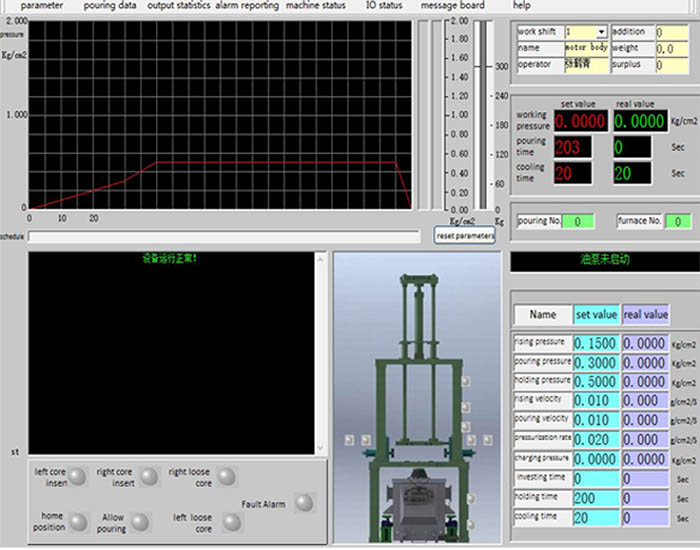Click the green status message in the log

pos(170,258)
